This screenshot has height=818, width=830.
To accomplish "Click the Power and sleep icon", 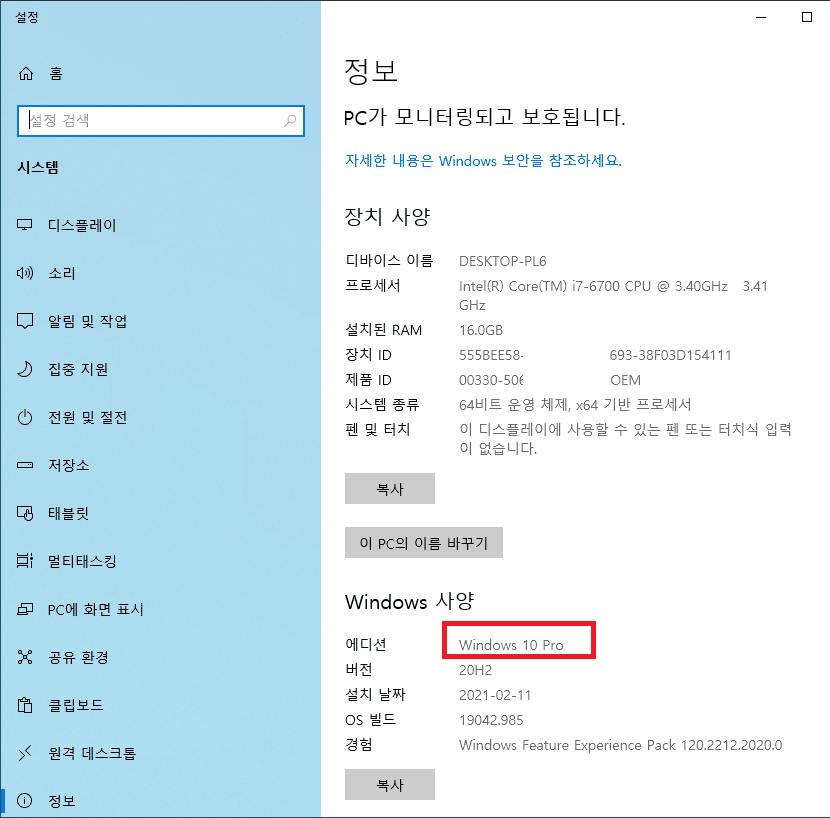I will click(x=25, y=417).
